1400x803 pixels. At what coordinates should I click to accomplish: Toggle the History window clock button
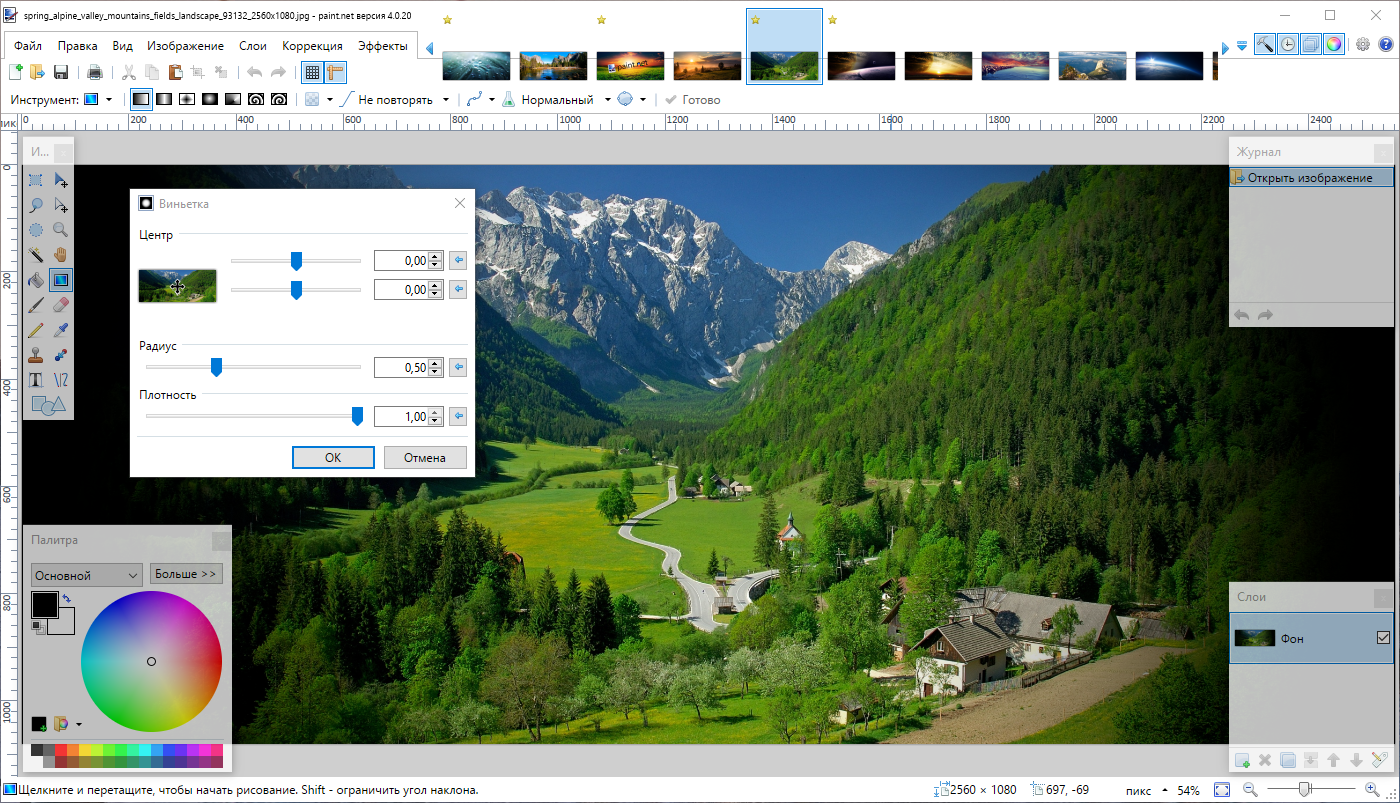click(x=1288, y=44)
